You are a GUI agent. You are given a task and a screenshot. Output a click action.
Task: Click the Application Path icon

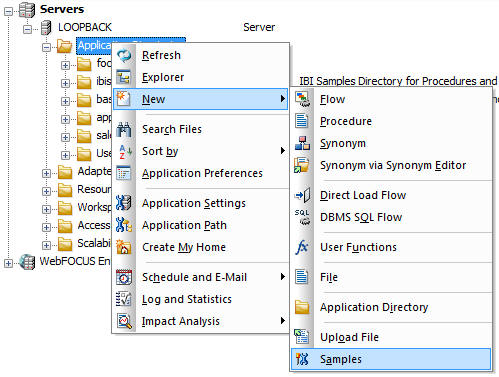point(124,225)
